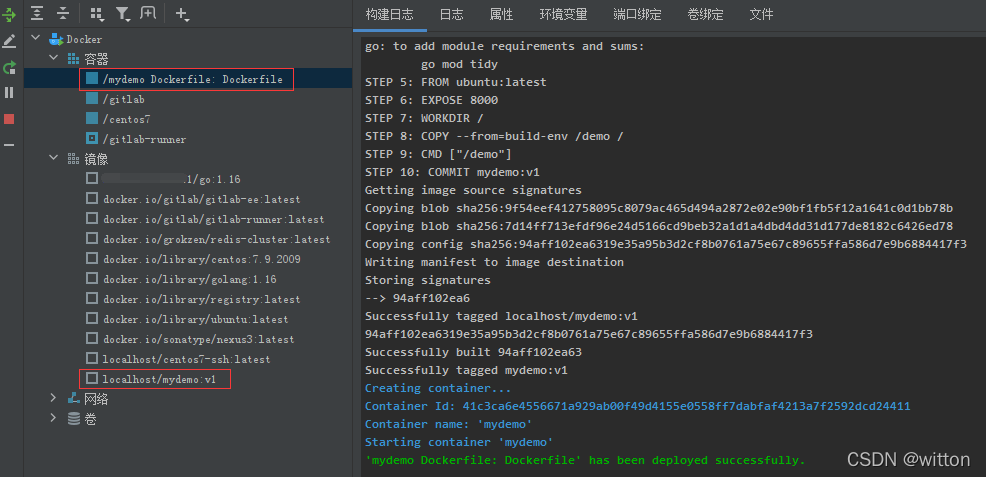Stop the container with the red square

pyautogui.click(x=9, y=119)
